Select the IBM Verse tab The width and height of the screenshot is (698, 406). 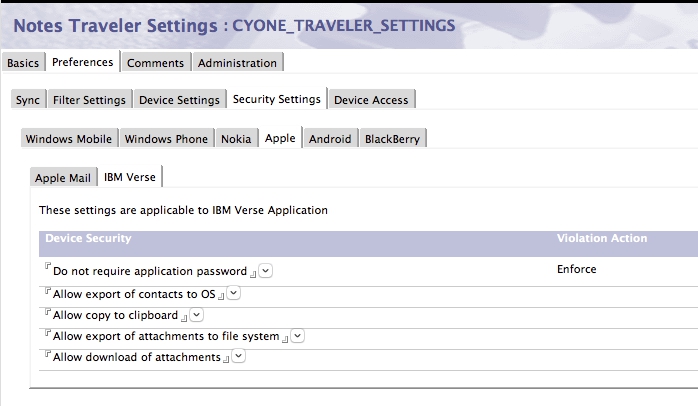[x=130, y=177]
